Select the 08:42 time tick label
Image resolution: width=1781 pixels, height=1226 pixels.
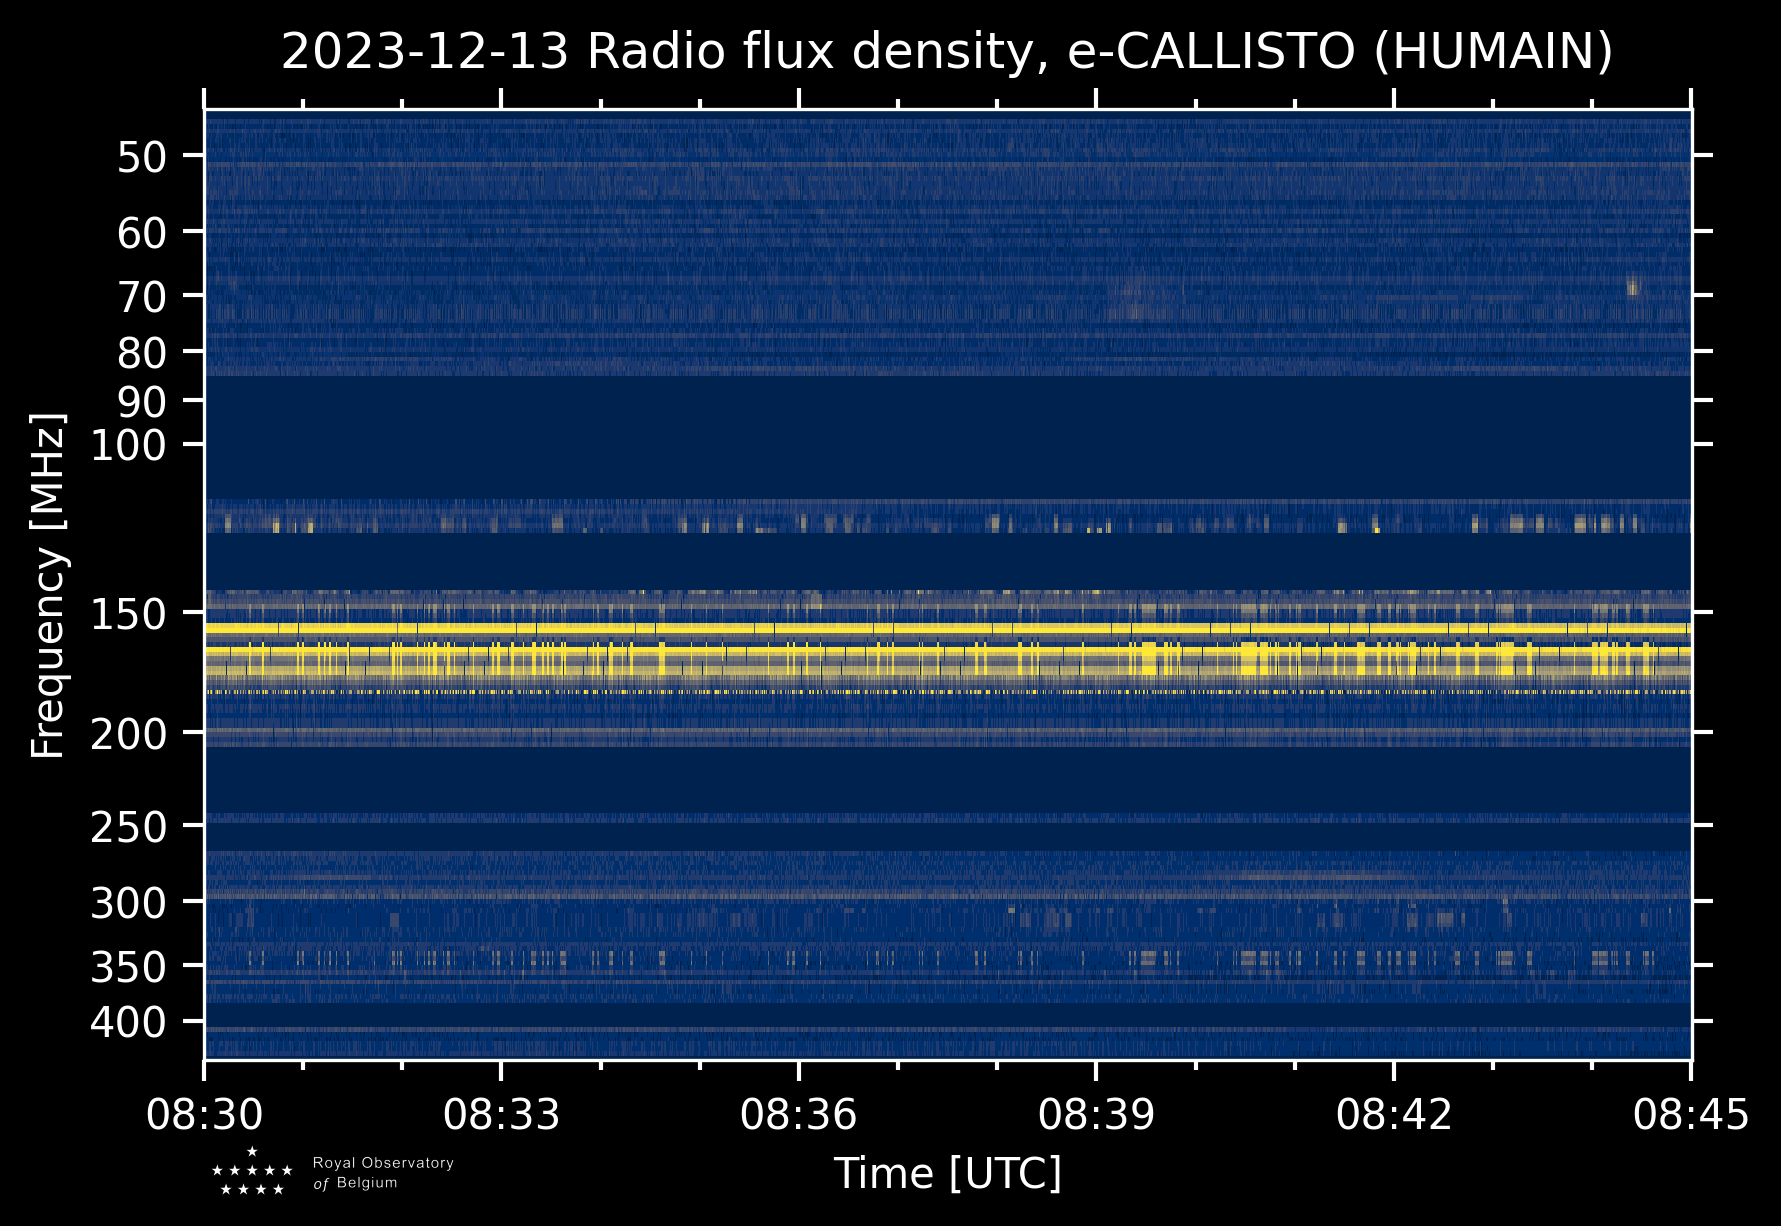[1394, 1114]
